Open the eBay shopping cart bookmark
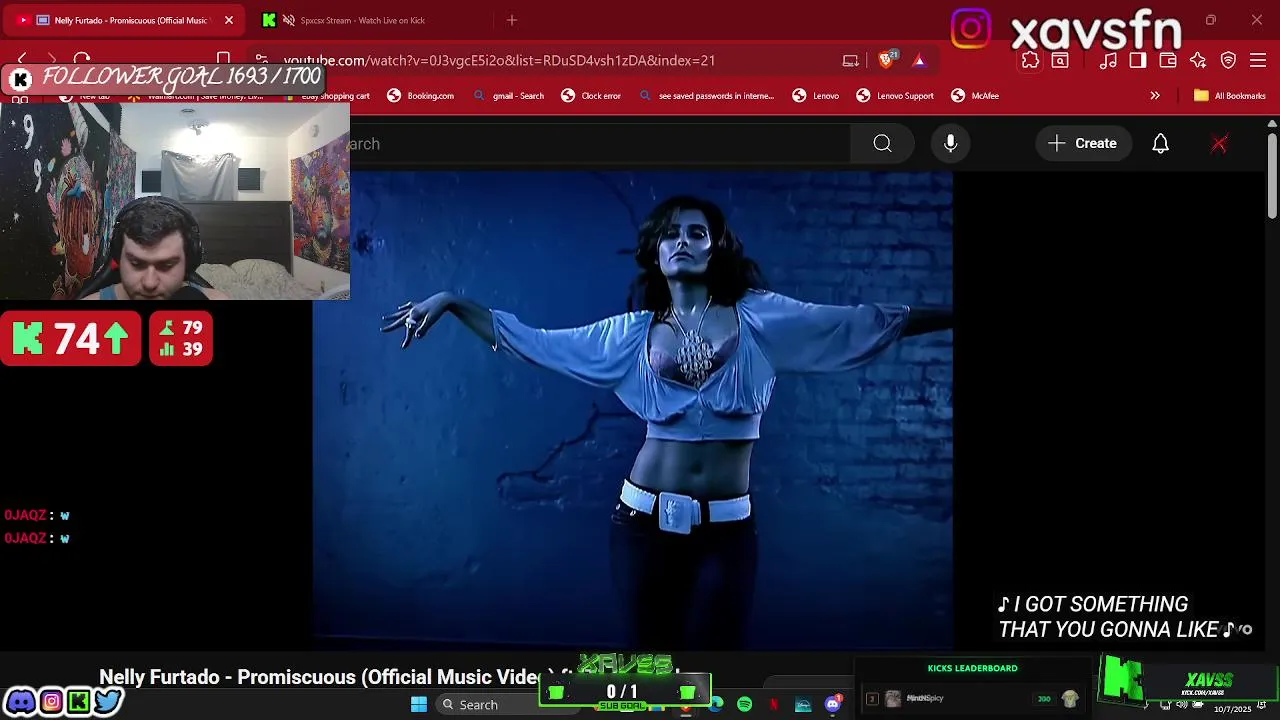This screenshot has width=1280, height=720. [326, 96]
